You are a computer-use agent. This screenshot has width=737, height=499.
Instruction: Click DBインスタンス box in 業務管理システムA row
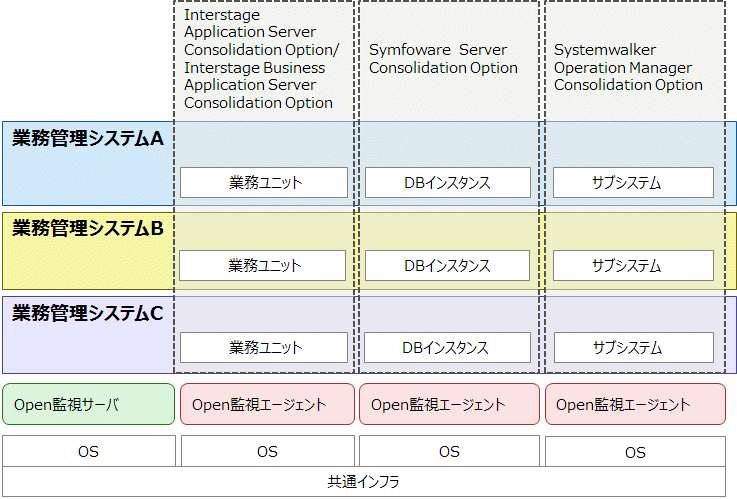[447, 182]
